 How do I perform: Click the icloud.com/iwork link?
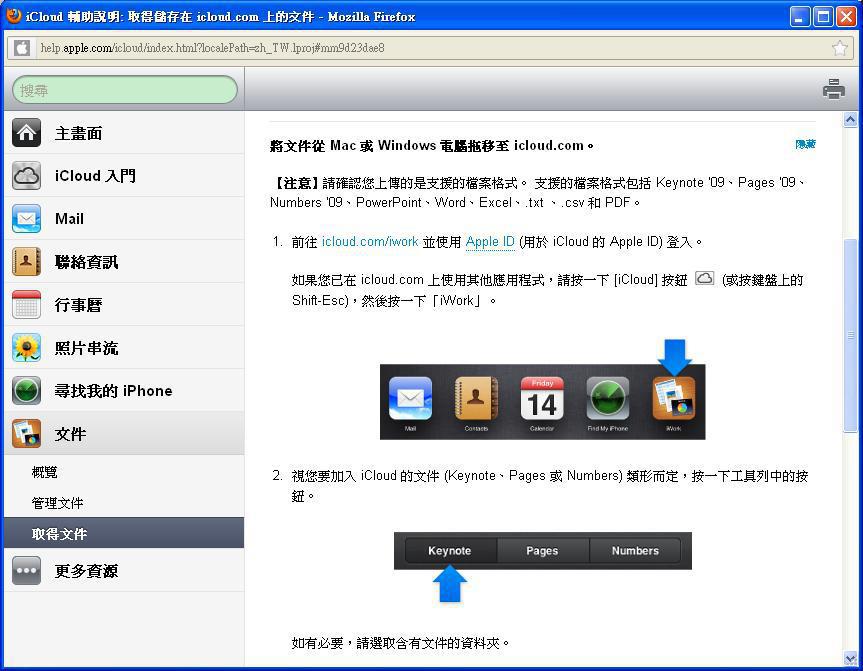pyautogui.click(x=370, y=242)
